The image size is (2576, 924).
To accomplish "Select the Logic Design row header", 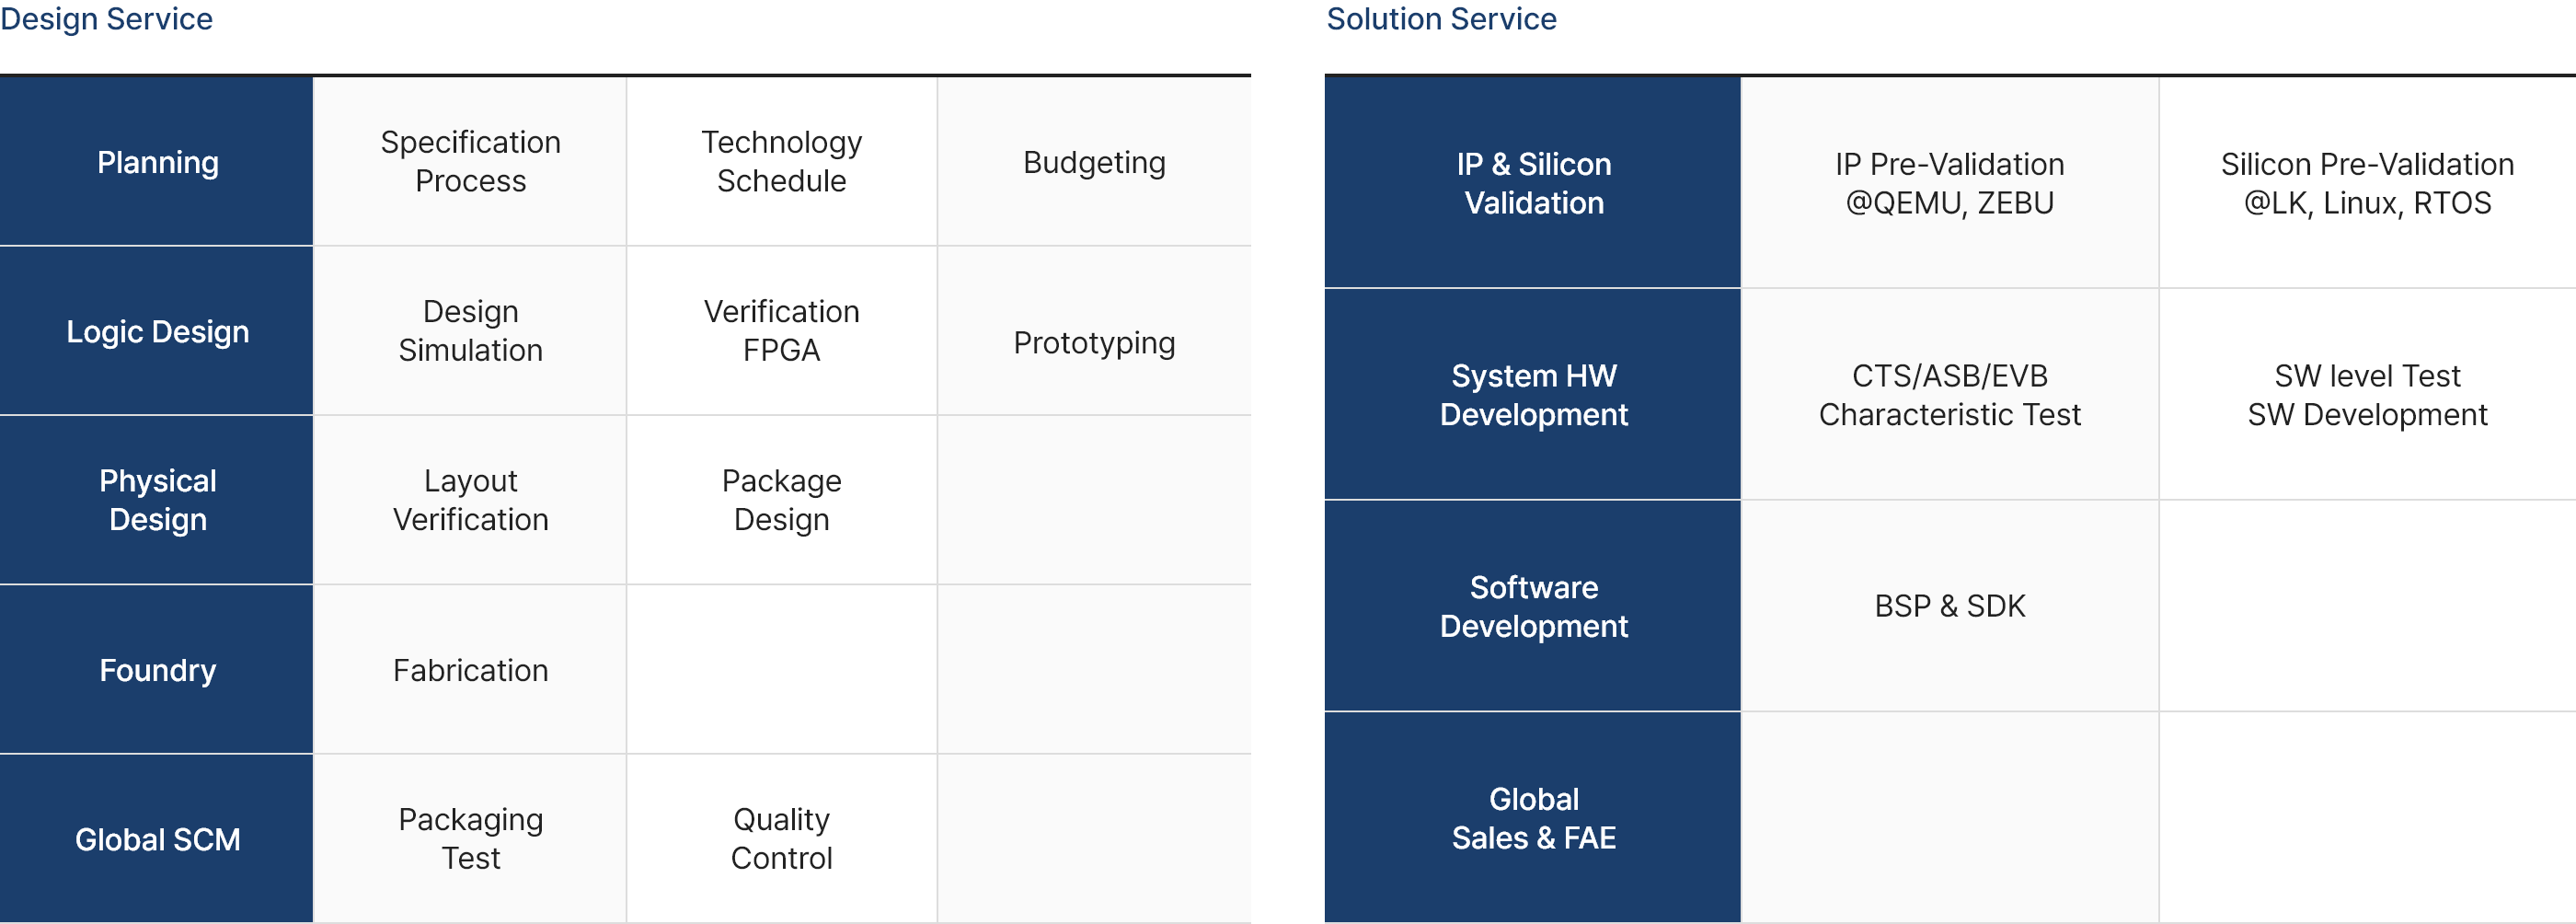I will (x=156, y=331).
